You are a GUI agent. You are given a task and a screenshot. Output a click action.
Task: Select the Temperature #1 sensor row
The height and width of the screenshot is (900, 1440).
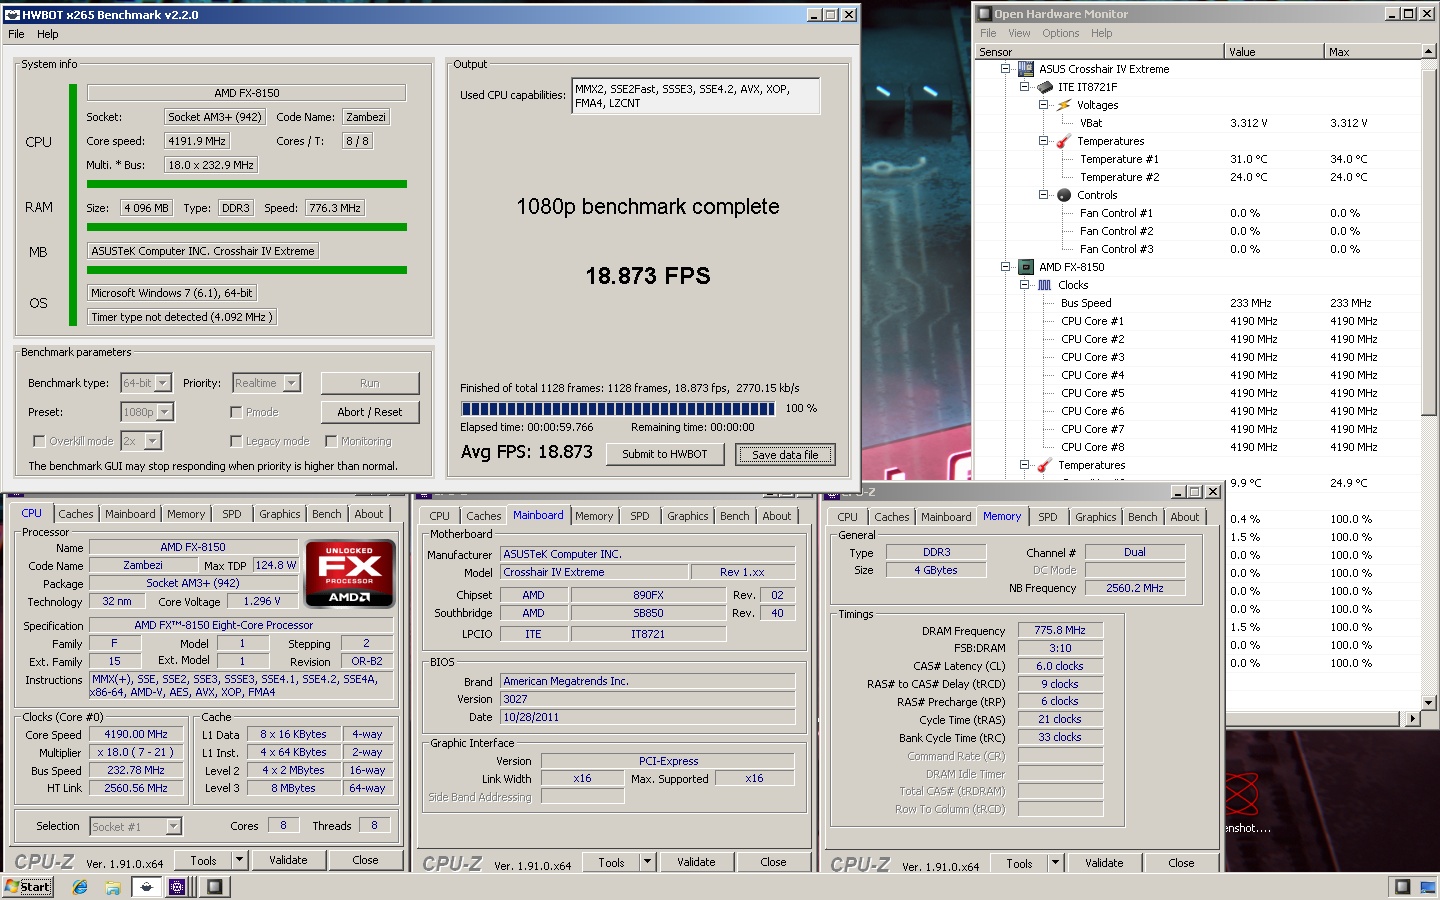coord(1198,159)
